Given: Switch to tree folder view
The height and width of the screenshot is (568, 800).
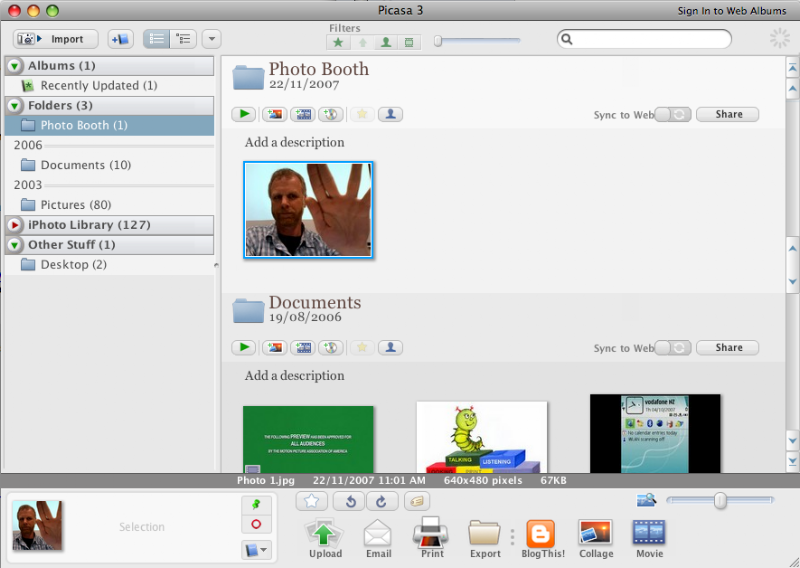Looking at the screenshot, I should pyautogui.click(x=183, y=39).
